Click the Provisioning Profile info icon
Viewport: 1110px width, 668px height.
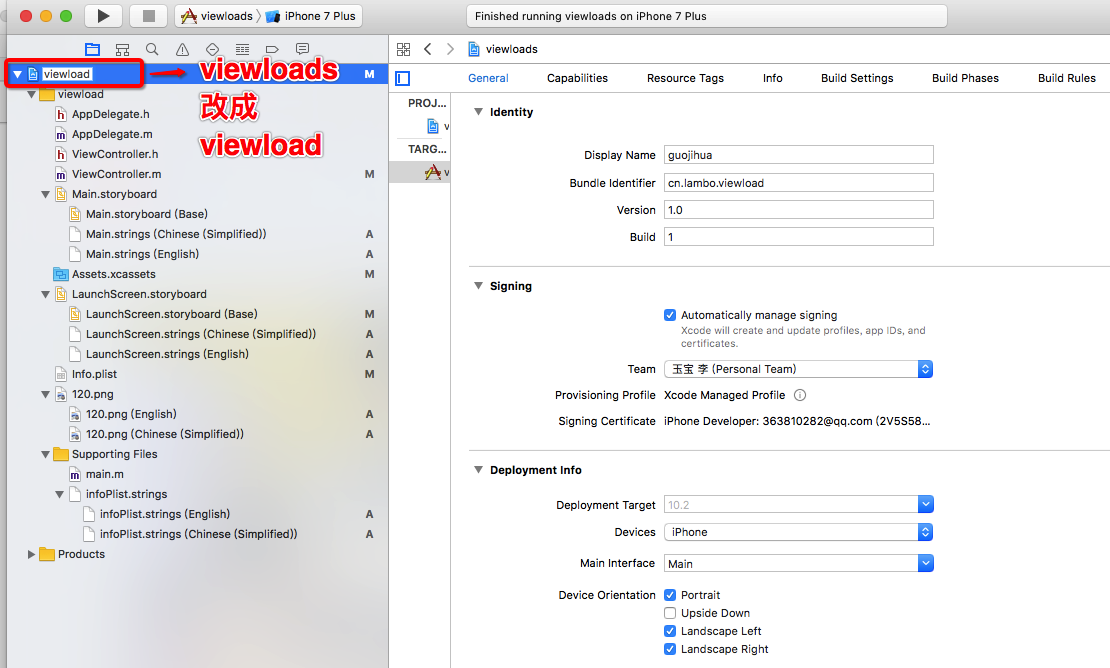pyautogui.click(x=800, y=395)
